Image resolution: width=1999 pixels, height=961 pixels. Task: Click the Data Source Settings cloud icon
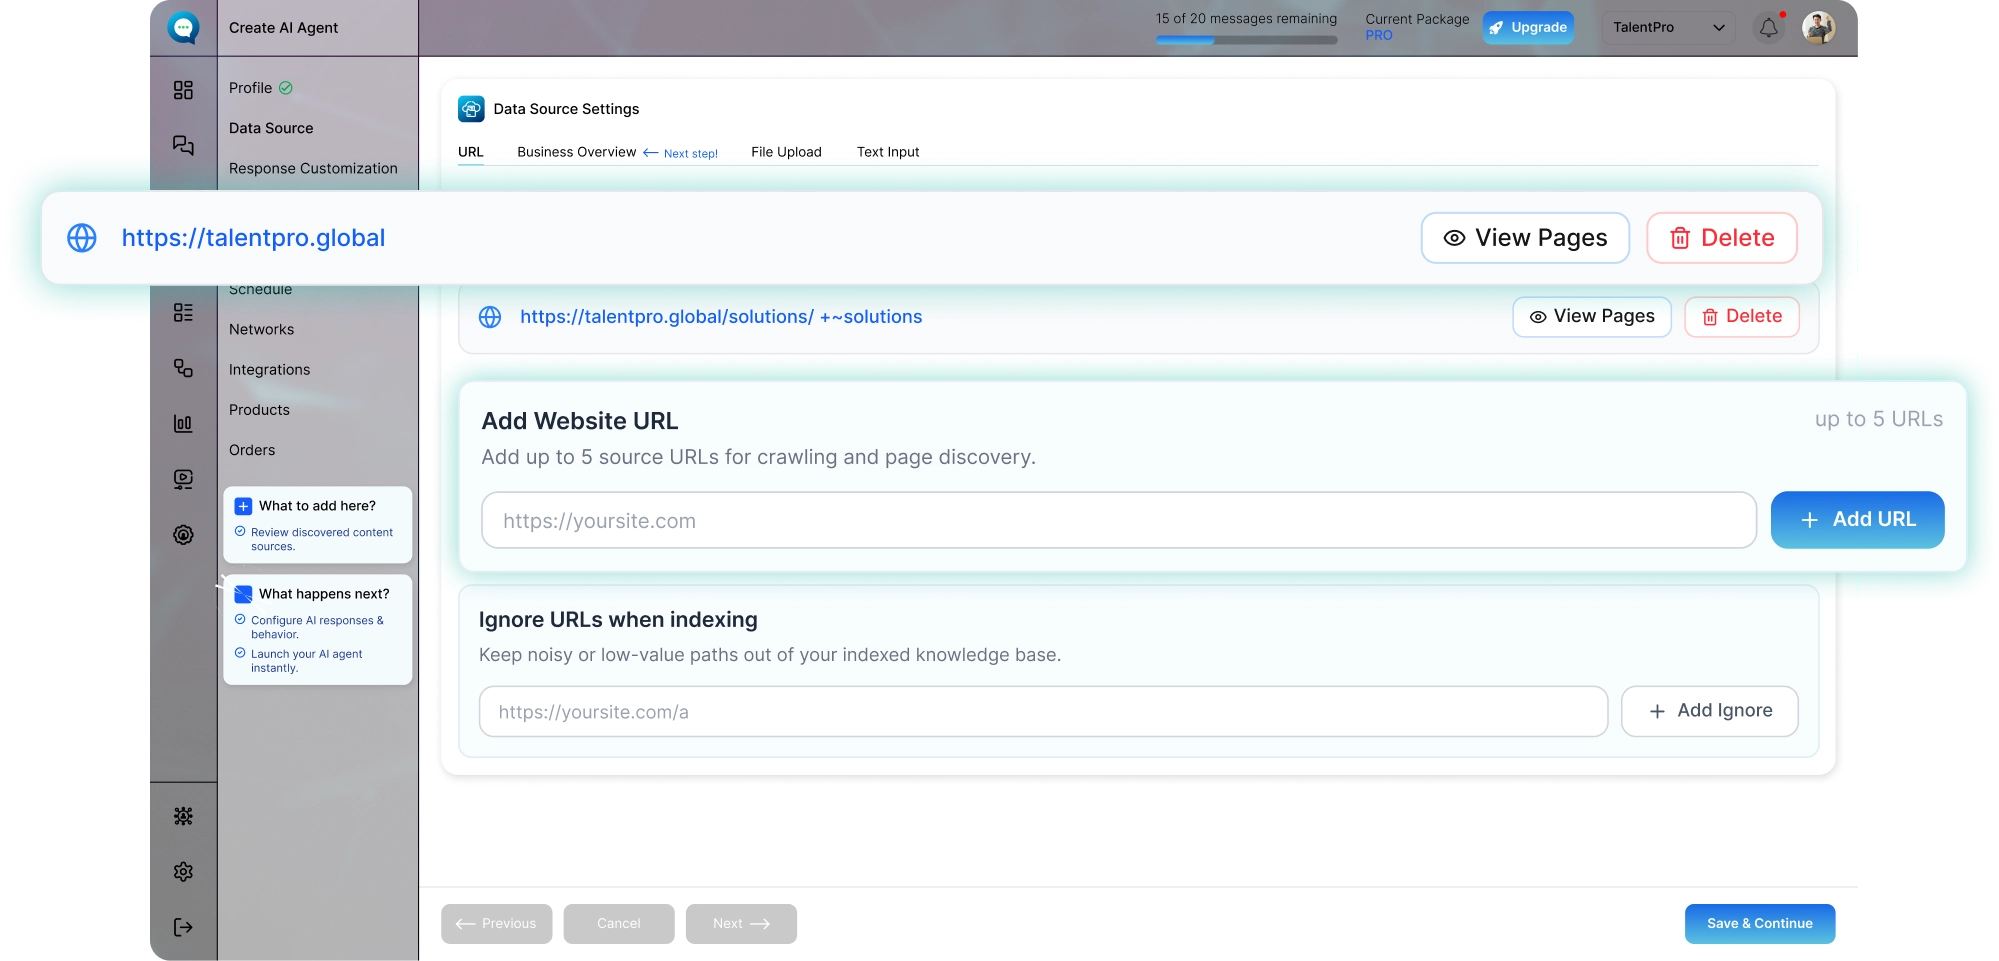pos(471,109)
